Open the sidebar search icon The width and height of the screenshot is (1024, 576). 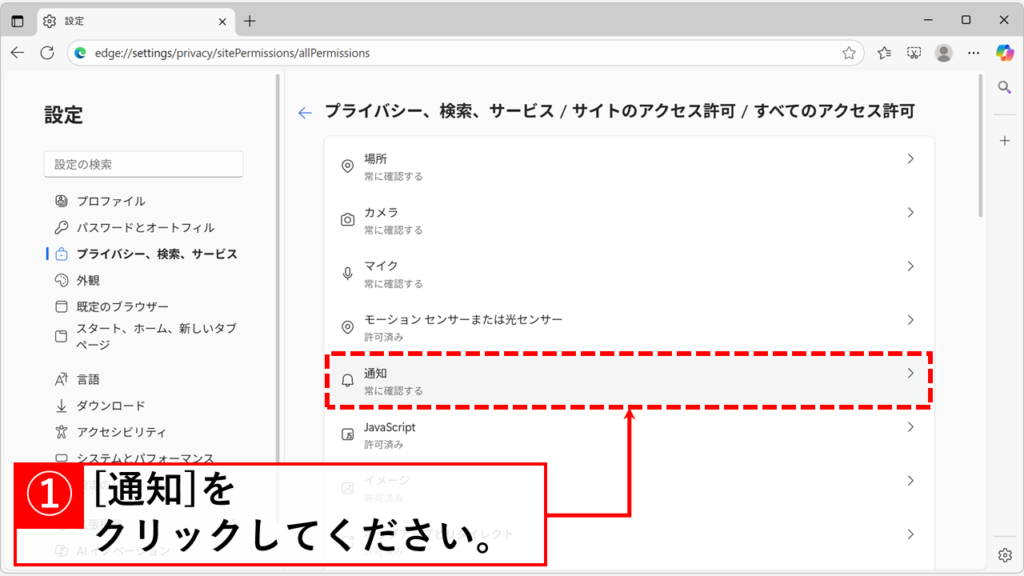pyautogui.click(x=1004, y=87)
